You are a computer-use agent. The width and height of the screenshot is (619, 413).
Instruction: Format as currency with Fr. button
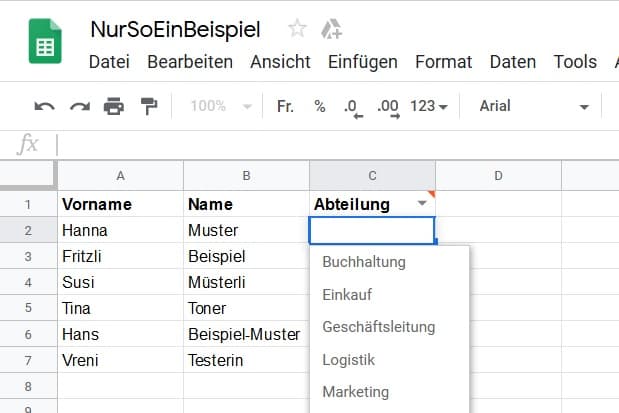pos(285,106)
